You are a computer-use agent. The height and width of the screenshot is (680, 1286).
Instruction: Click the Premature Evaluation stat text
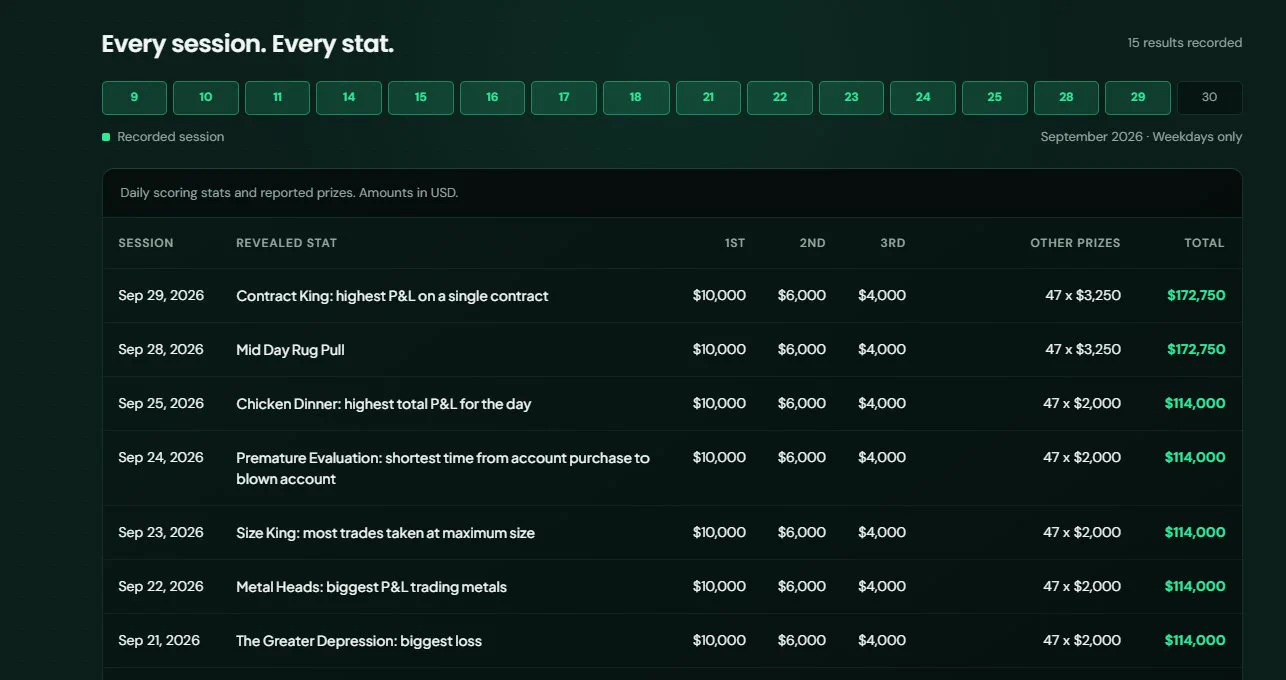coord(443,469)
